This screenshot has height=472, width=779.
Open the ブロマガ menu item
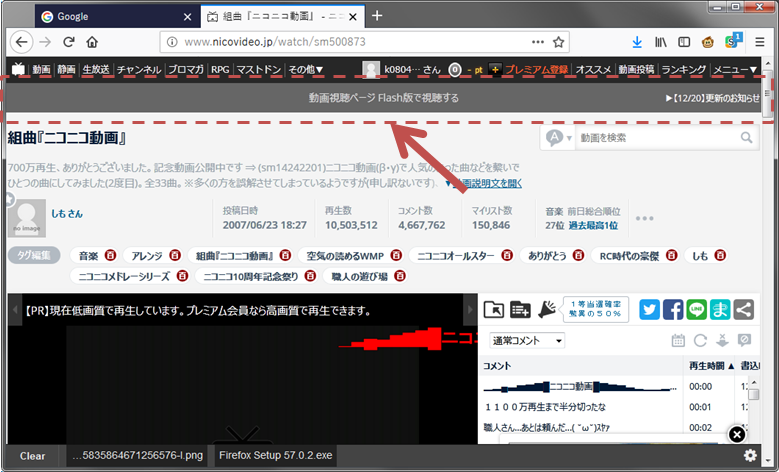click(x=186, y=70)
